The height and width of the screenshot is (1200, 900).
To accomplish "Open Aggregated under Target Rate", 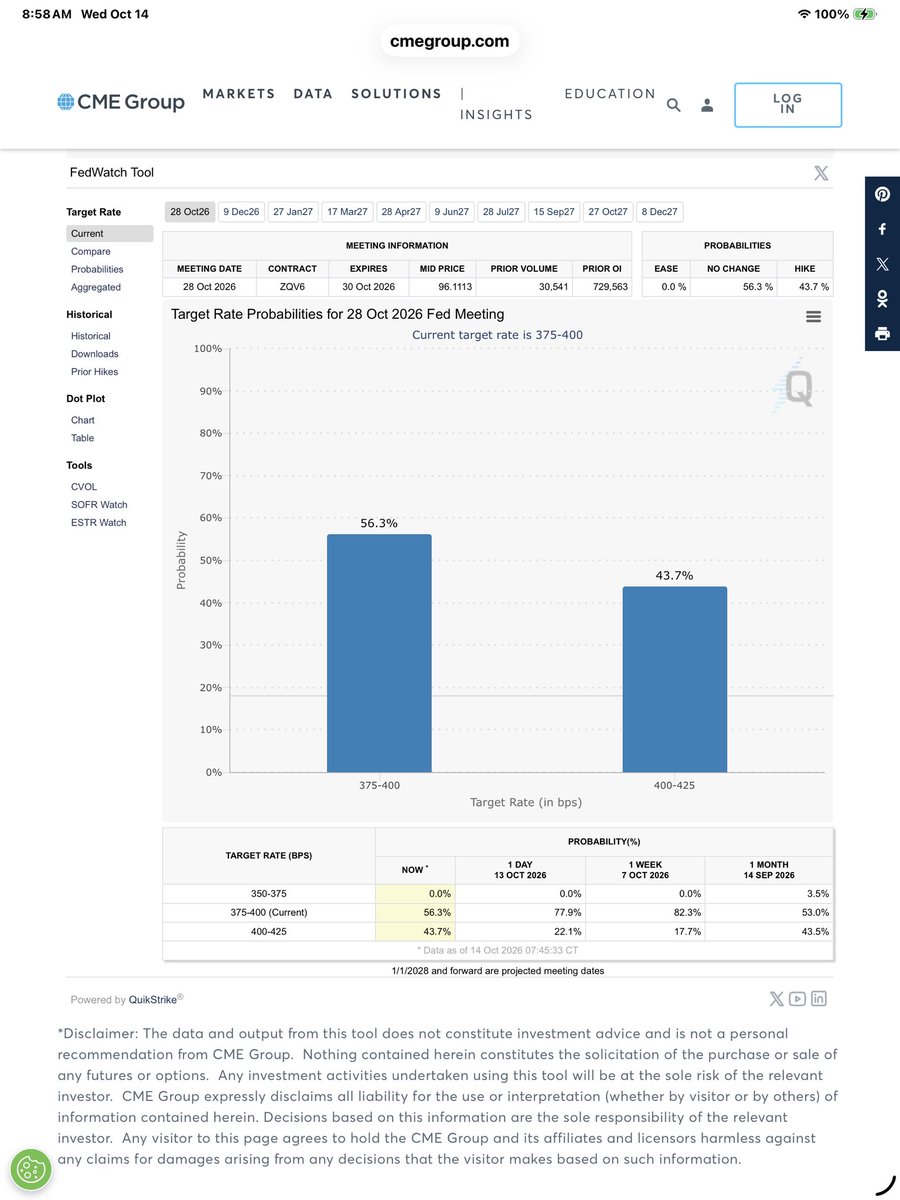I will [96, 288].
